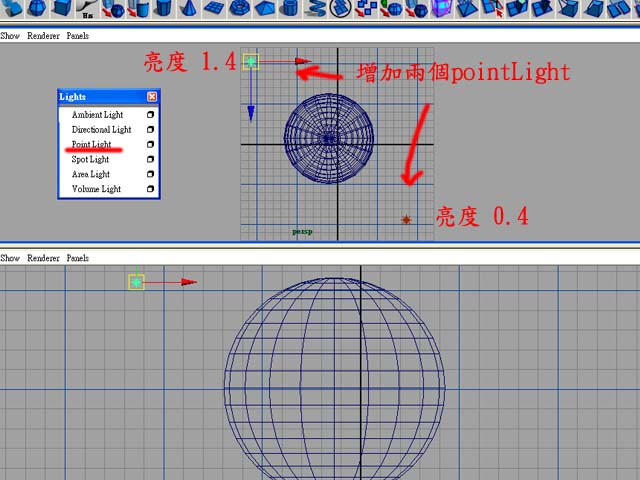Open Panels menu in upper viewport

point(78,36)
